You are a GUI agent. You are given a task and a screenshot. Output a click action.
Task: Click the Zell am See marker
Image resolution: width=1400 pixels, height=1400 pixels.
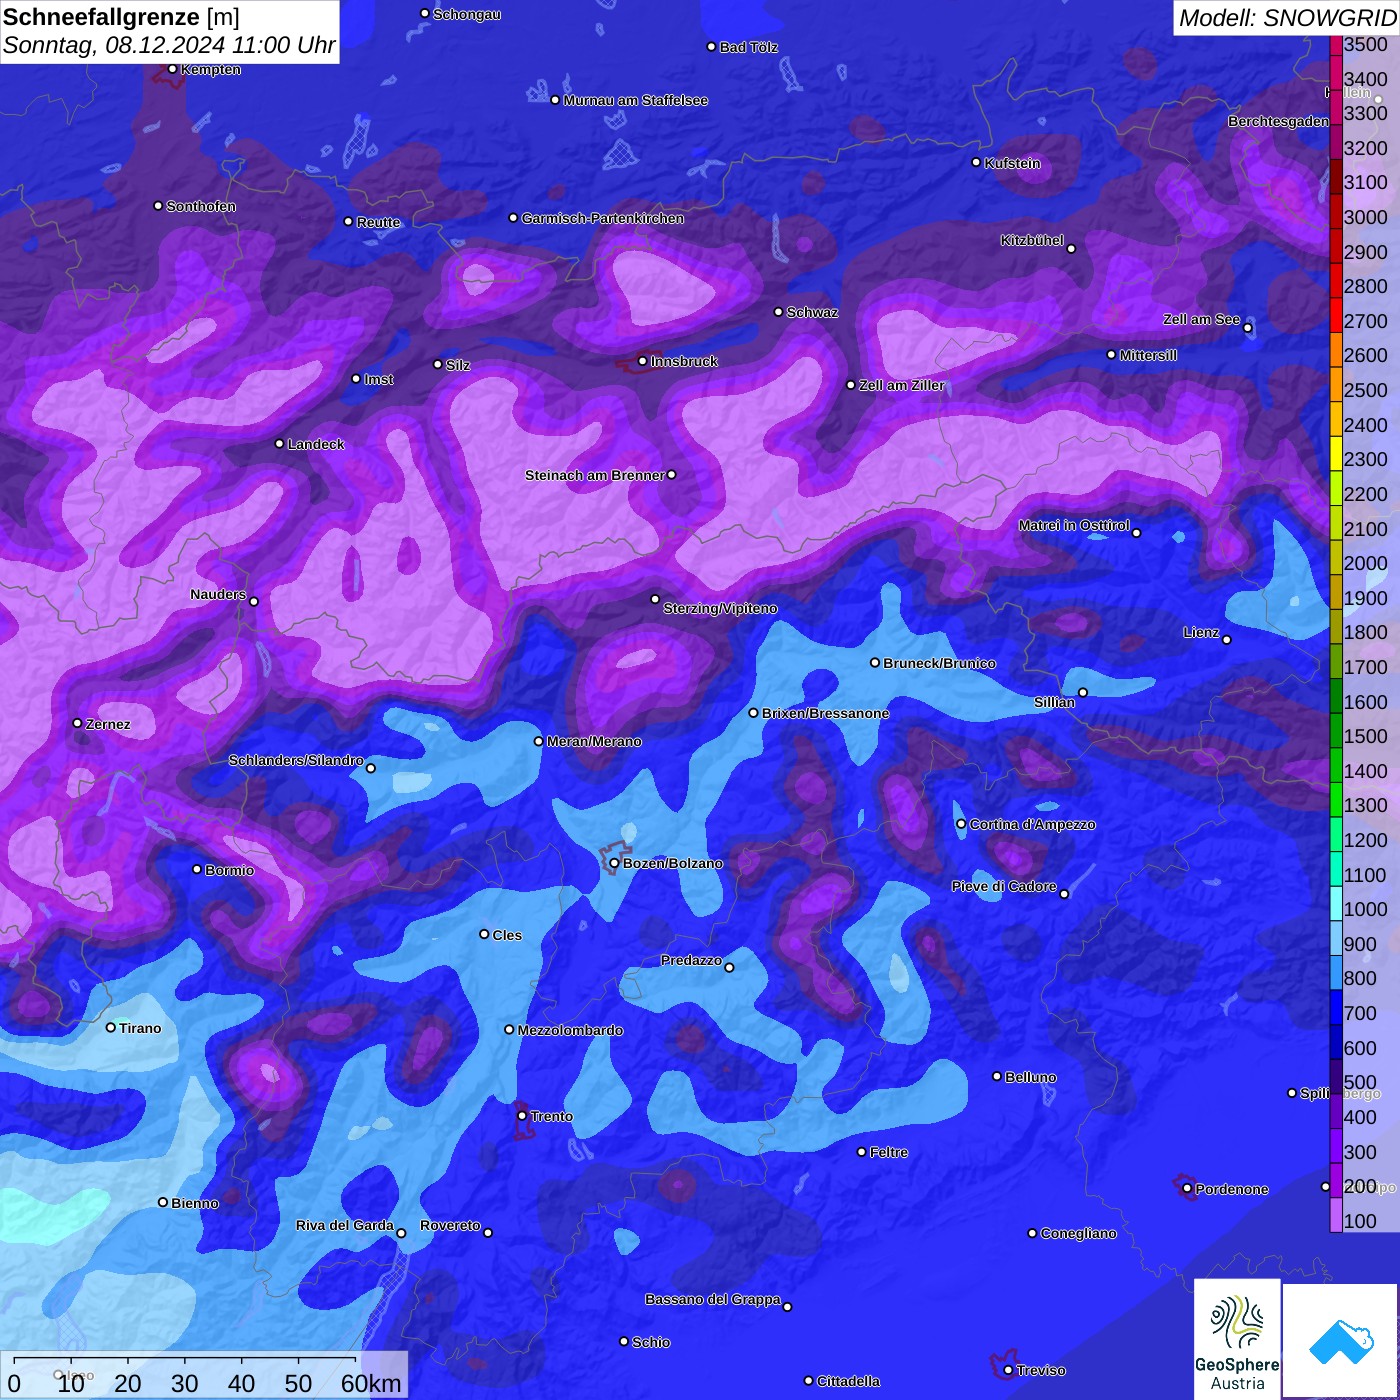coord(1247,328)
